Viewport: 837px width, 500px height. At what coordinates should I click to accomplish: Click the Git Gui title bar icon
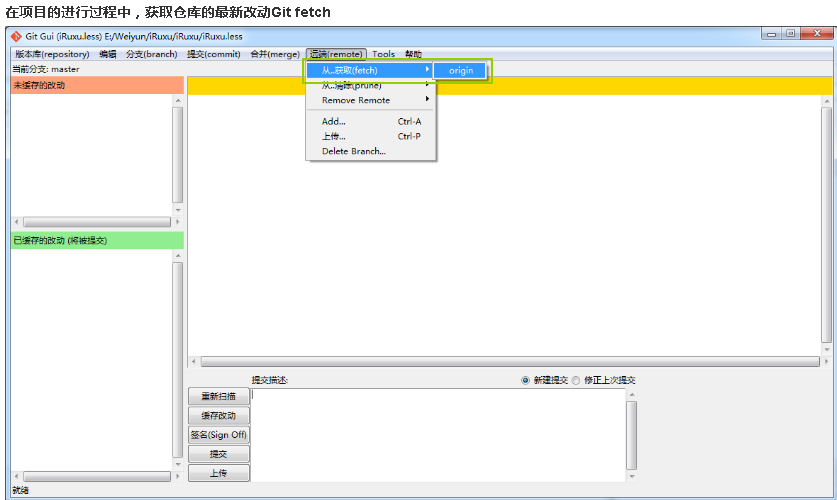coord(16,36)
